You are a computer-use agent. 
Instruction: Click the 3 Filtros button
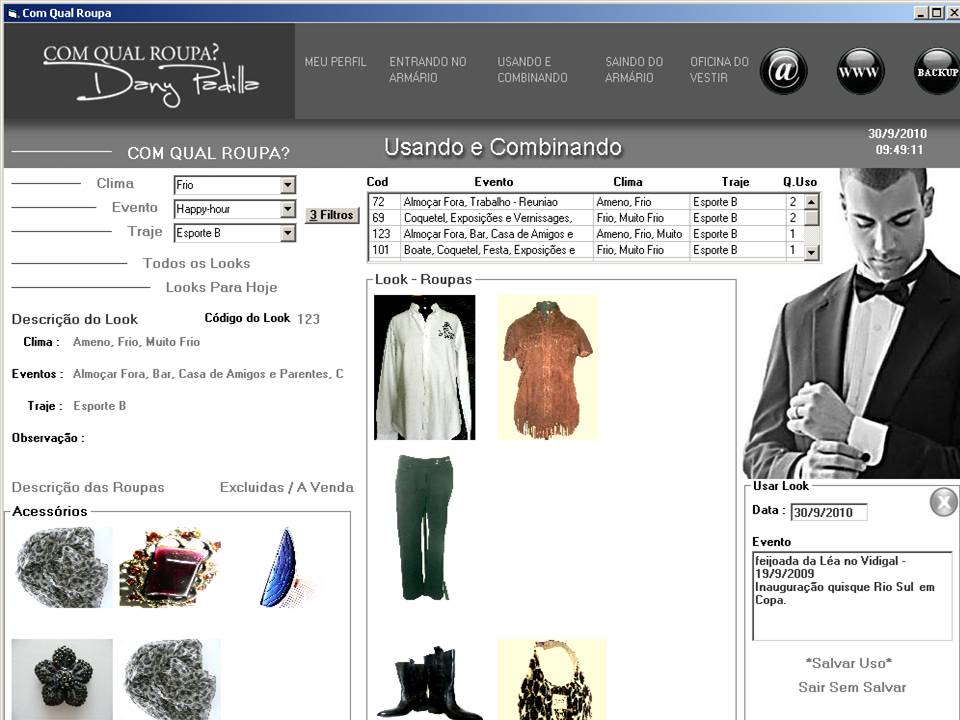tap(332, 215)
